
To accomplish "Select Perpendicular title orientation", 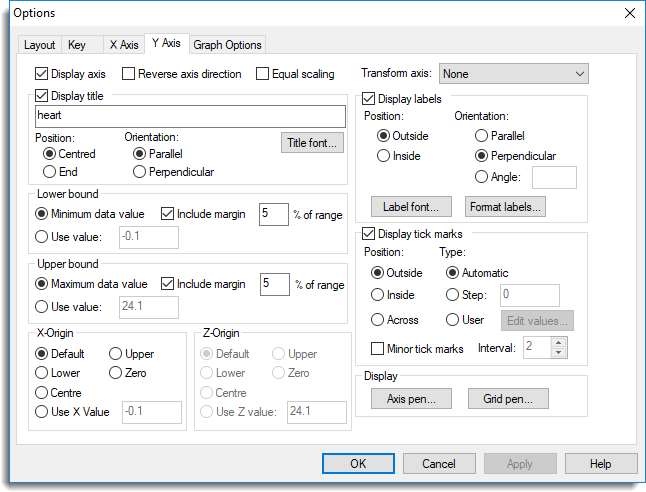I will tap(139, 172).
